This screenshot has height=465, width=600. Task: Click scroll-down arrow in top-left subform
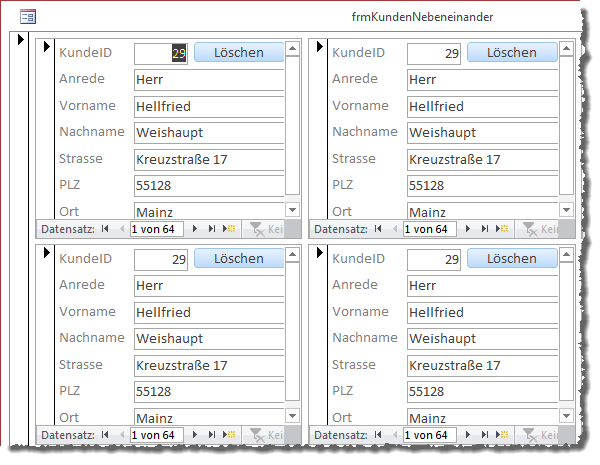pos(293,210)
